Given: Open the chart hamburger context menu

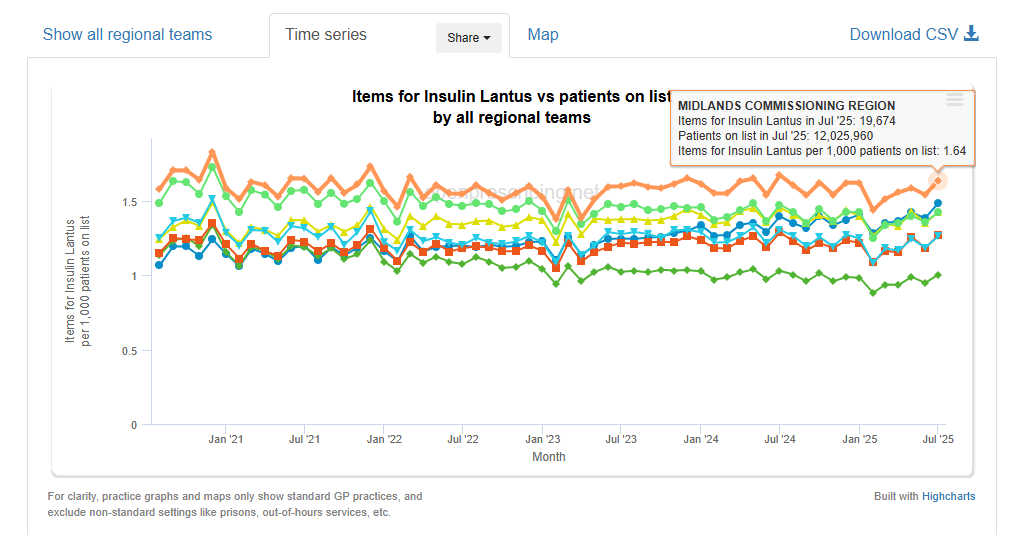Looking at the screenshot, I should (954, 100).
